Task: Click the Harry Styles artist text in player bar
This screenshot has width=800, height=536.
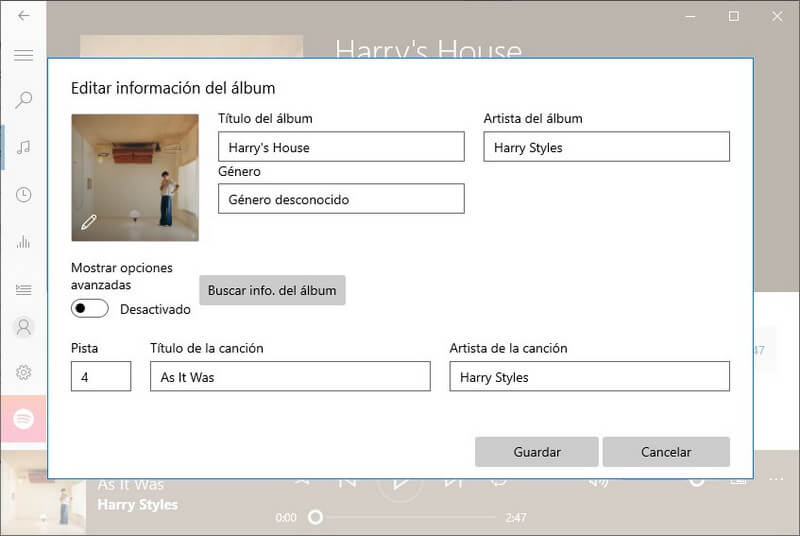Action: point(138,505)
